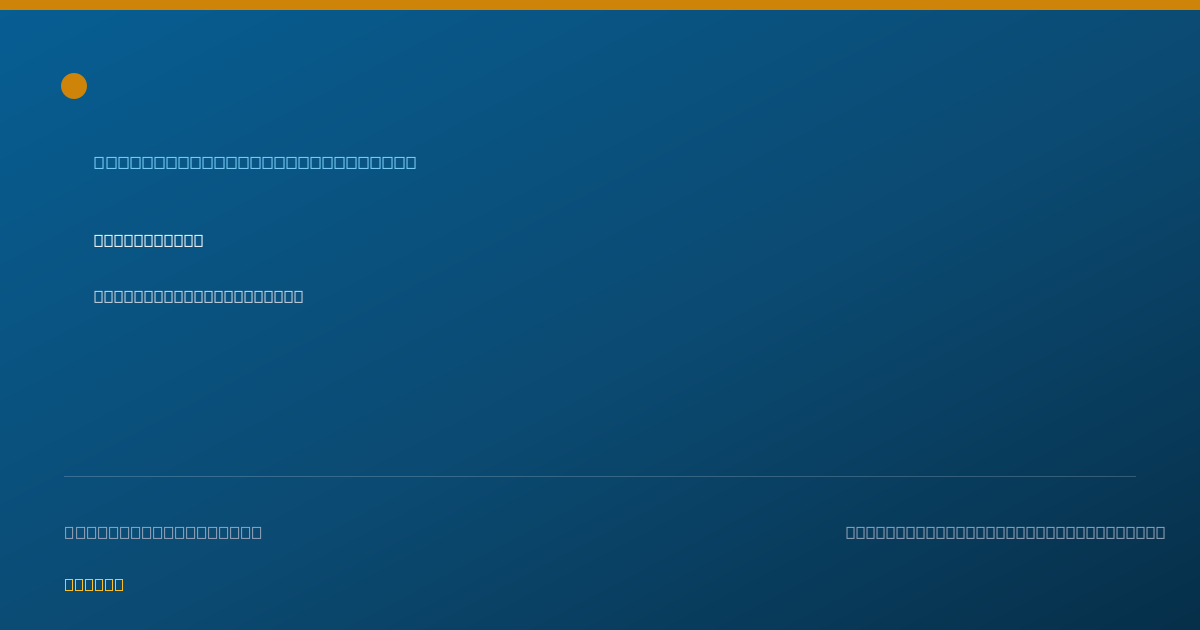Open the gray footer text on left
The height and width of the screenshot is (630, 1200).
tap(163, 532)
